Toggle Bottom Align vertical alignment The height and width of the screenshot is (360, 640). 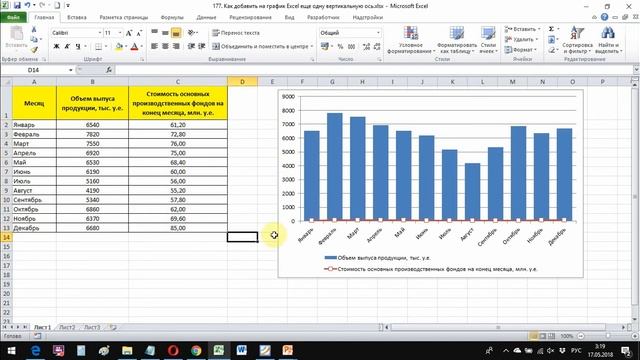click(176, 33)
